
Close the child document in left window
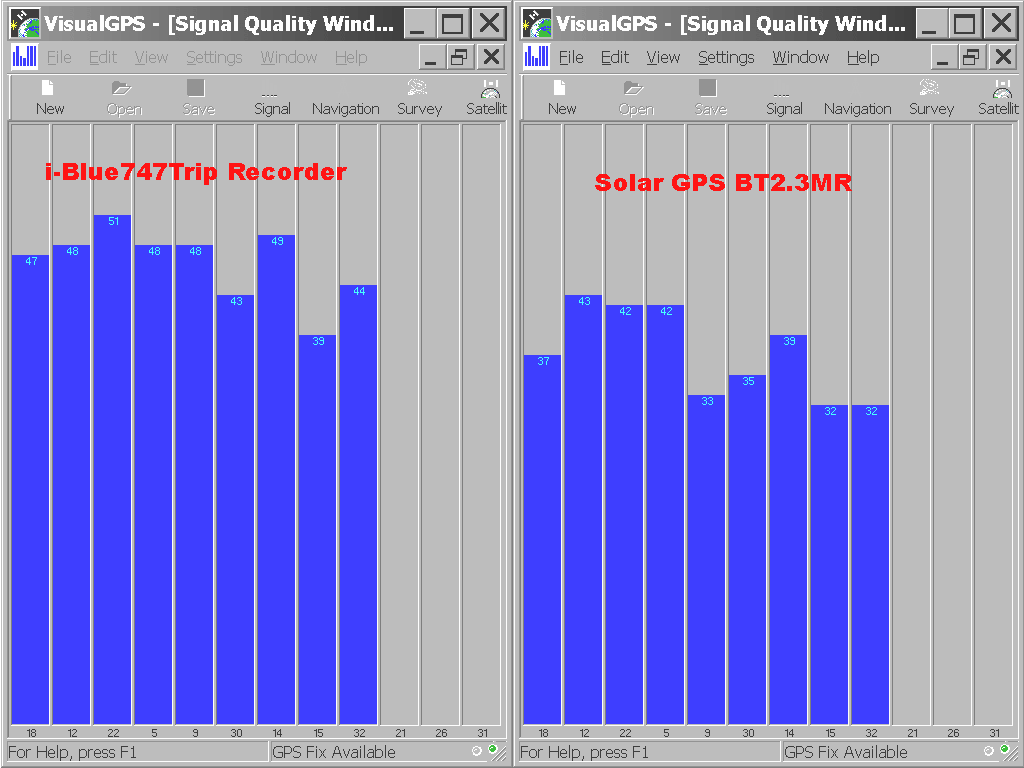click(491, 57)
